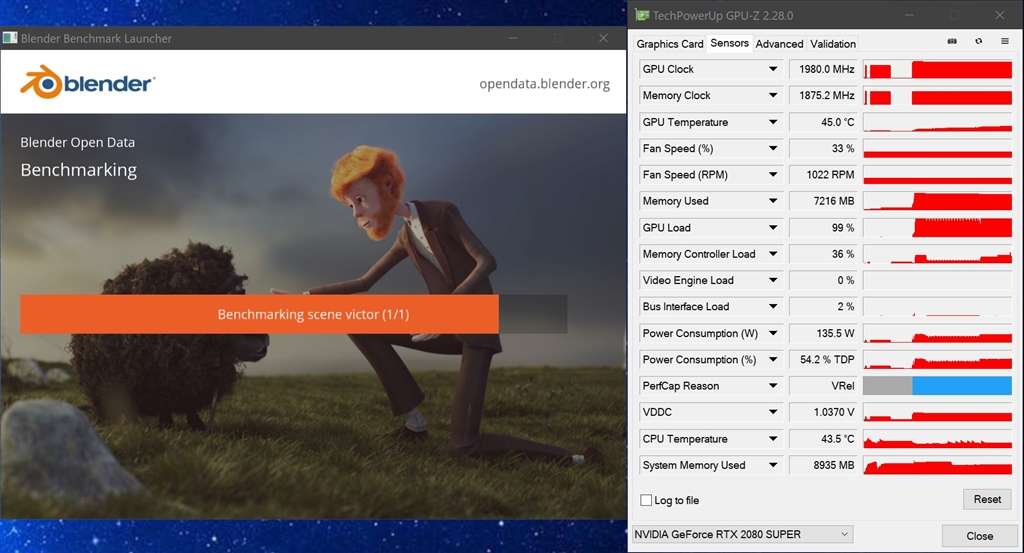The height and width of the screenshot is (553, 1024).
Task: Expand the GPU Temperature sensor dropdown
Action: [x=773, y=122]
